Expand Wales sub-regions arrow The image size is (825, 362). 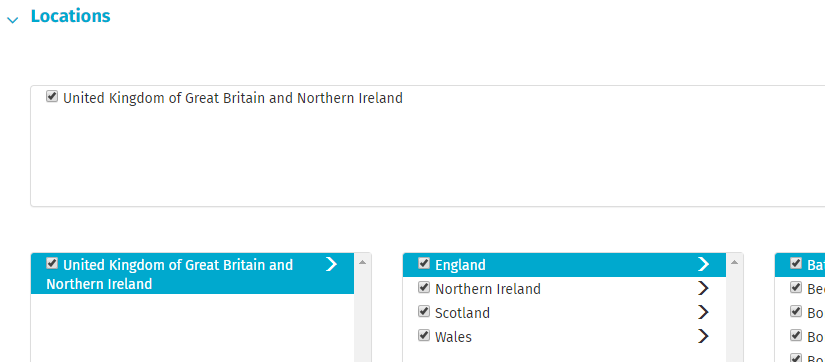[x=703, y=336]
